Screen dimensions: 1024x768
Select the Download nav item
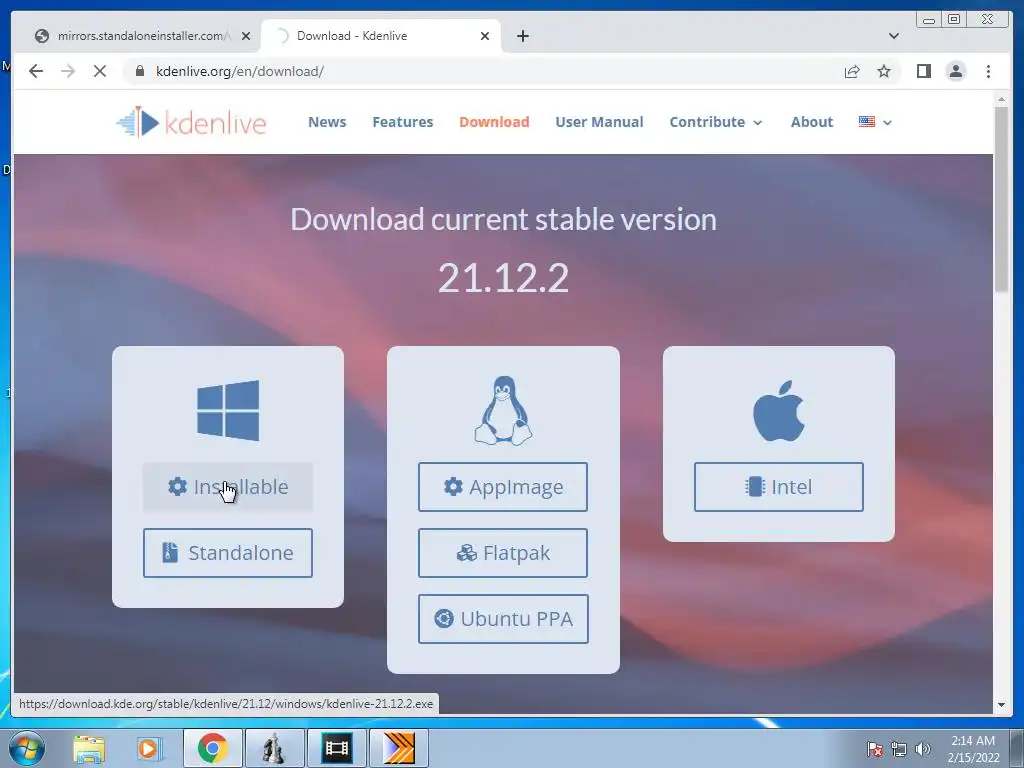pos(494,122)
